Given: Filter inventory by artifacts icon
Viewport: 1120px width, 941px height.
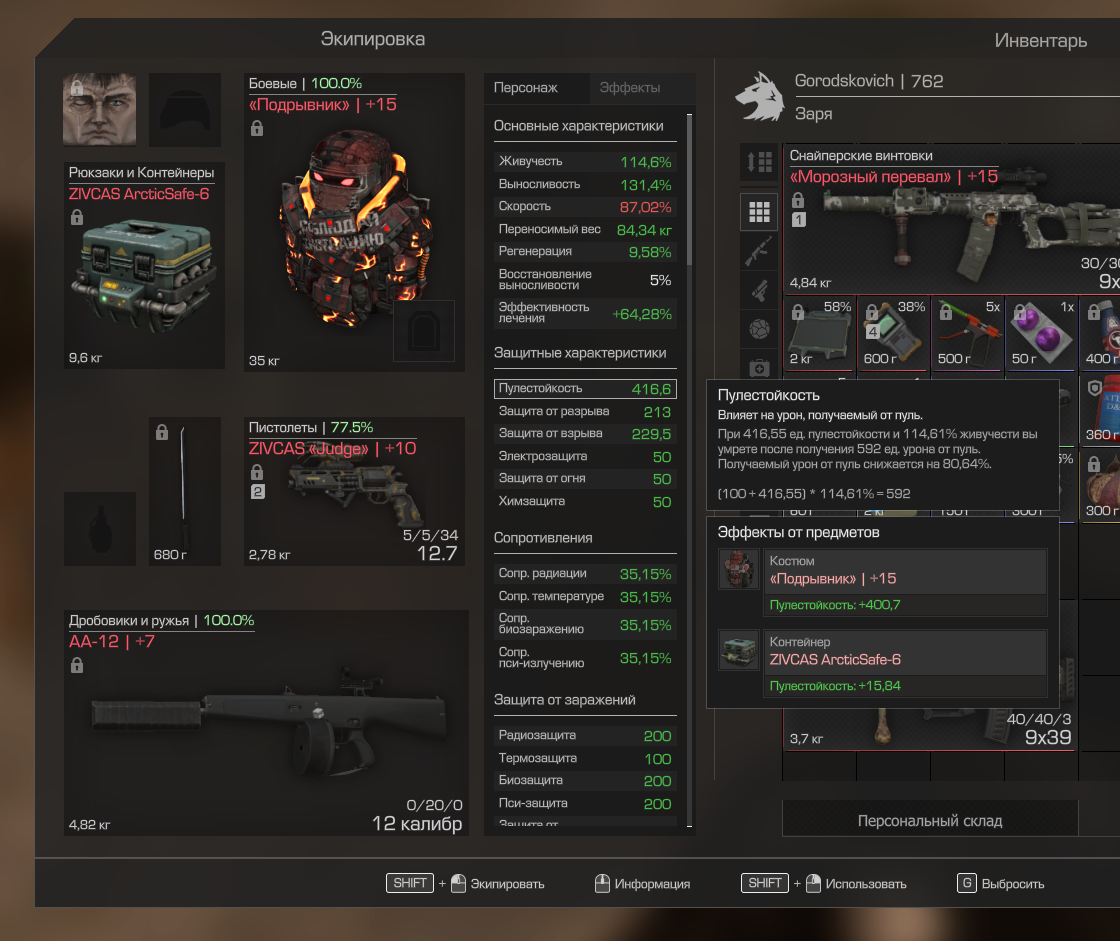Looking at the screenshot, I should (759, 329).
